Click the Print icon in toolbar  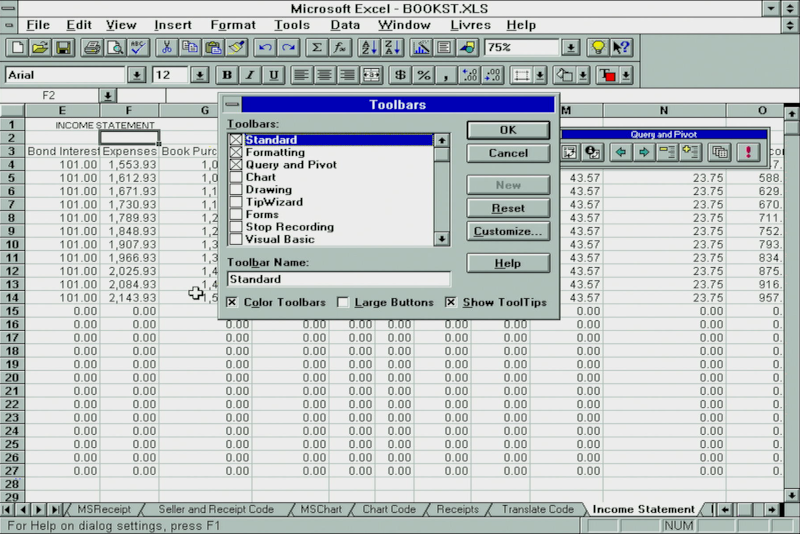tap(91, 47)
